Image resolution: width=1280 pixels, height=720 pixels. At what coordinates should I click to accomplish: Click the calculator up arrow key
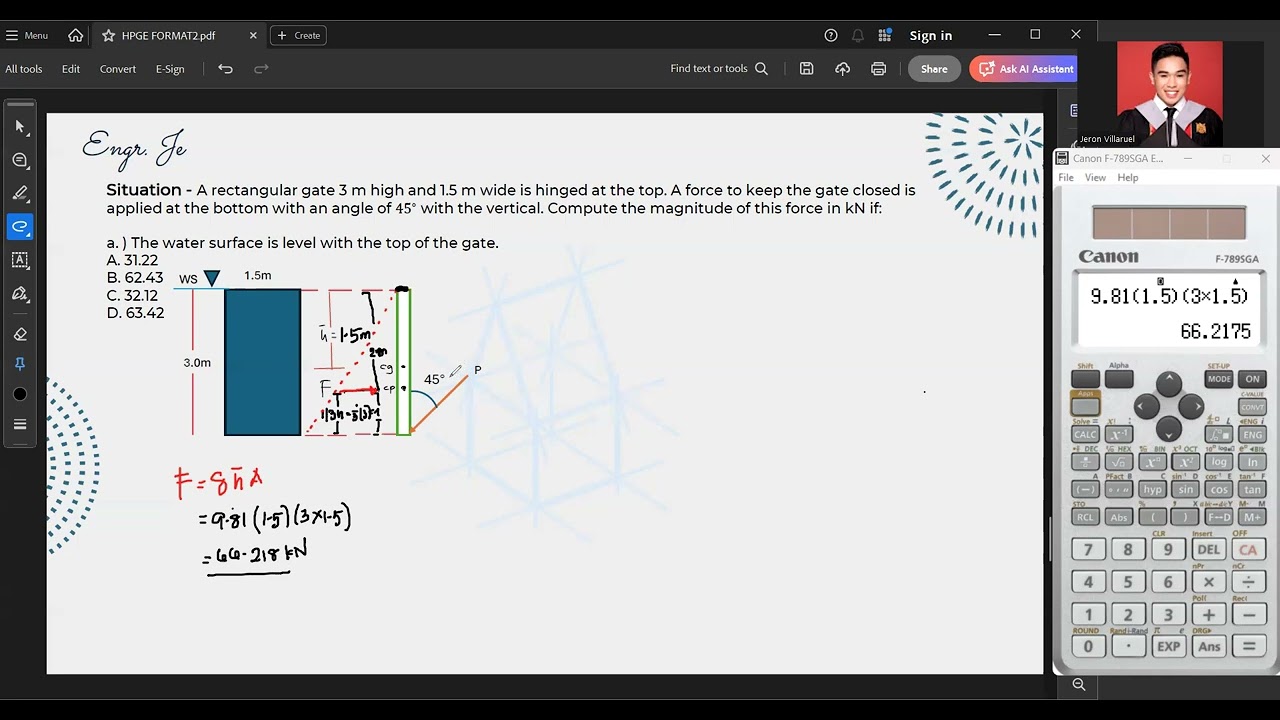(x=1169, y=383)
